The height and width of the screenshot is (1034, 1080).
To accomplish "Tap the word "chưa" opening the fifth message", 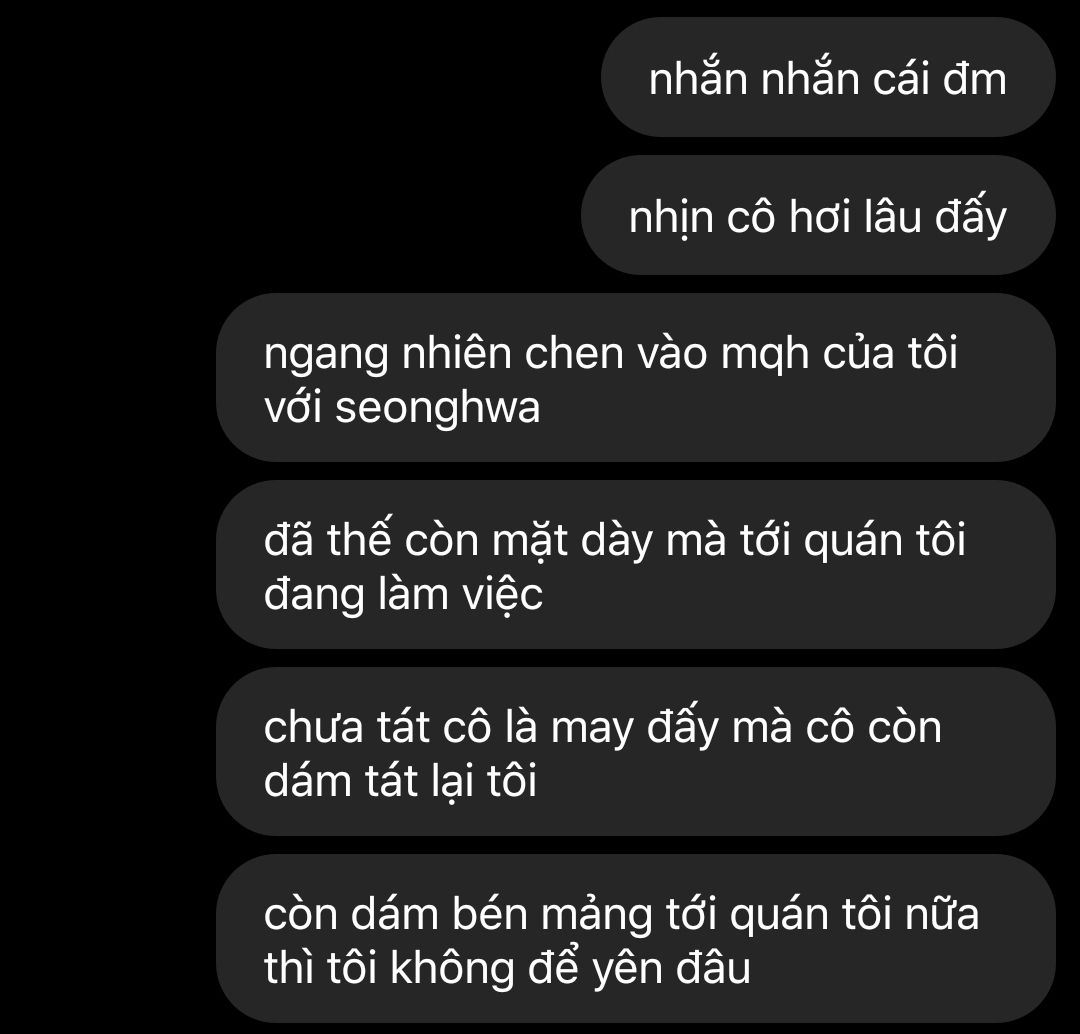I will [313, 727].
